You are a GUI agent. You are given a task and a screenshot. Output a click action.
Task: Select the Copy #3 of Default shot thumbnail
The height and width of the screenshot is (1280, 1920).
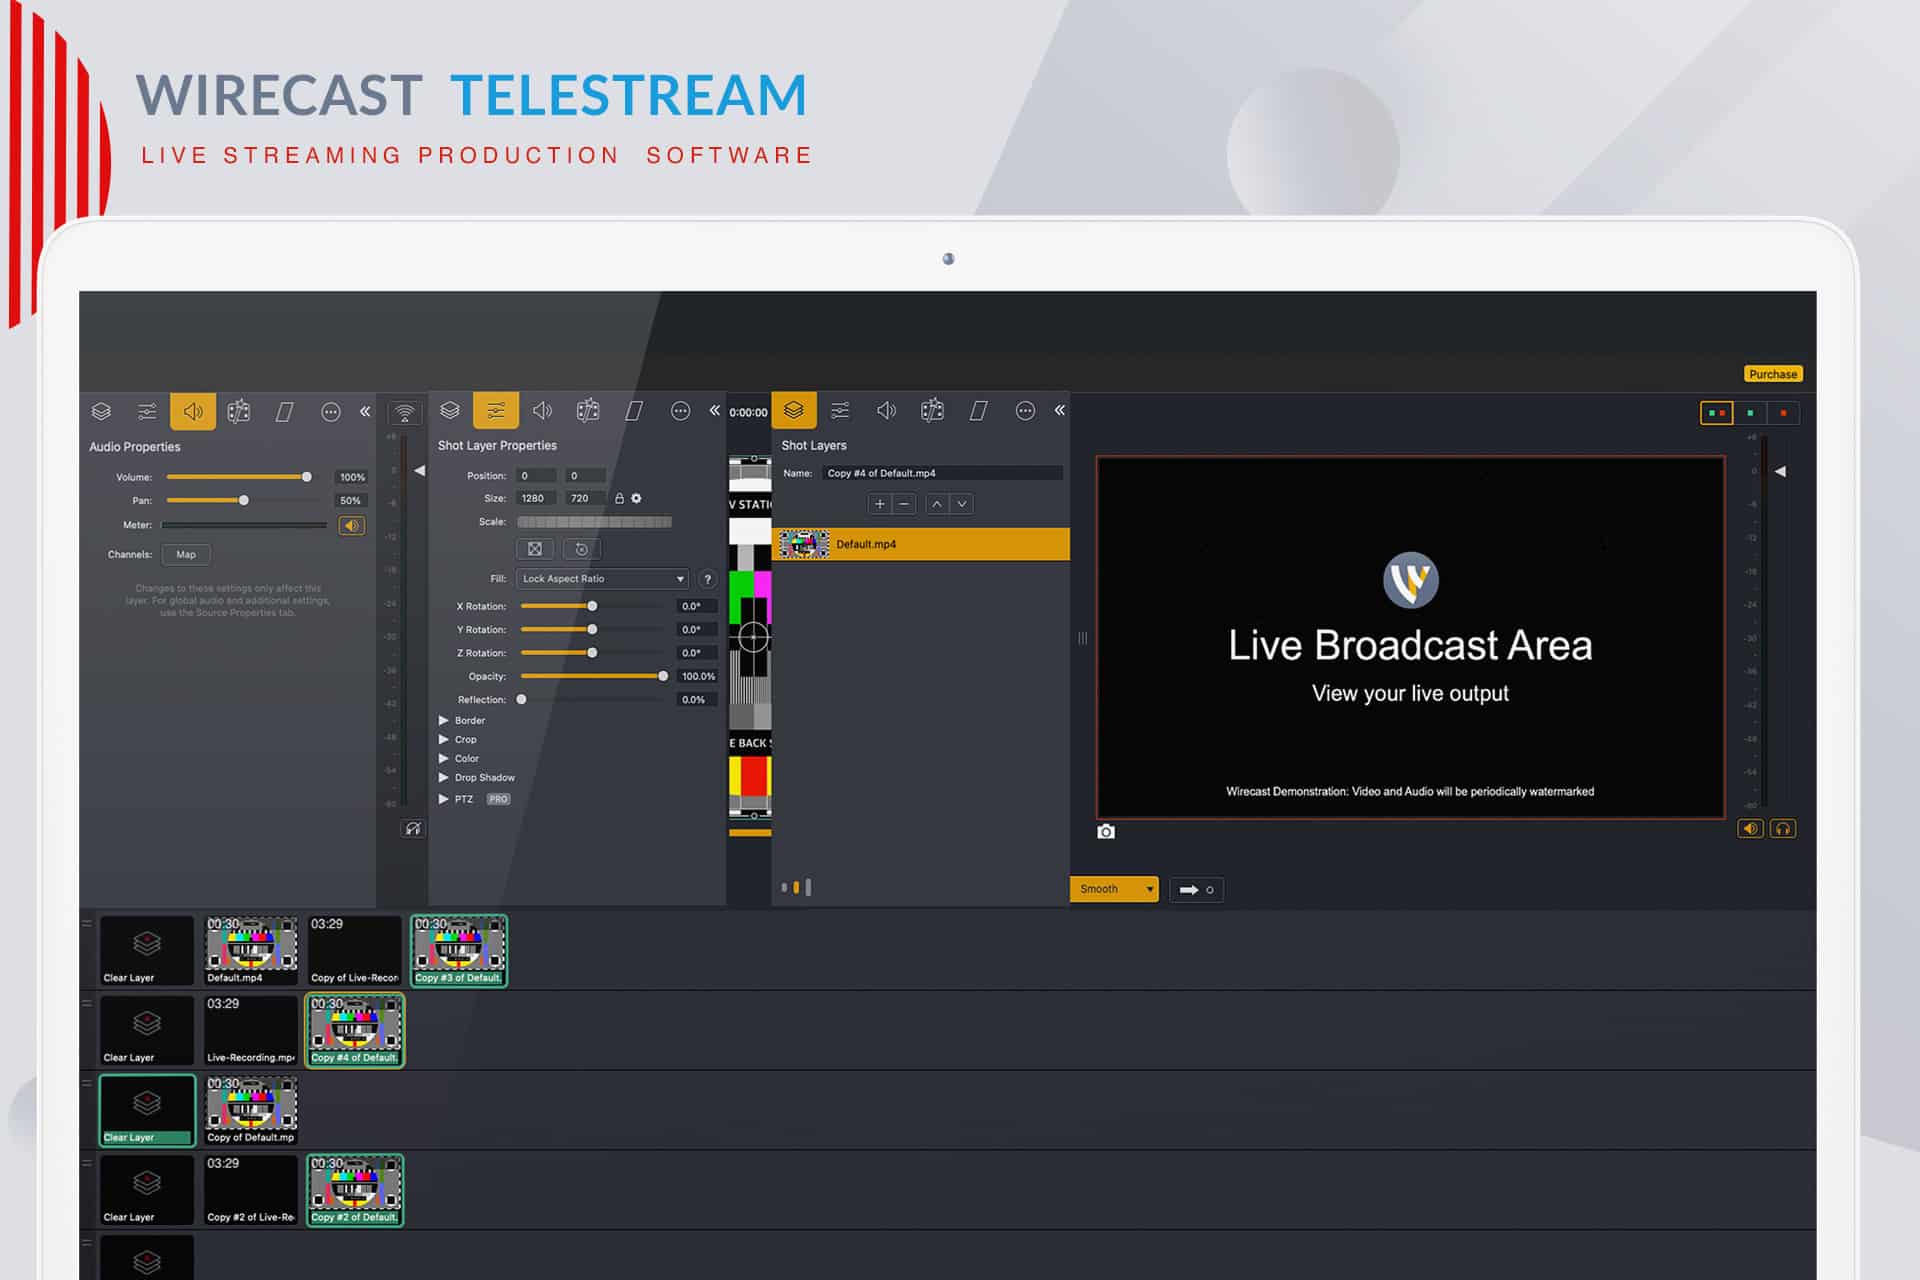click(x=459, y=951)
